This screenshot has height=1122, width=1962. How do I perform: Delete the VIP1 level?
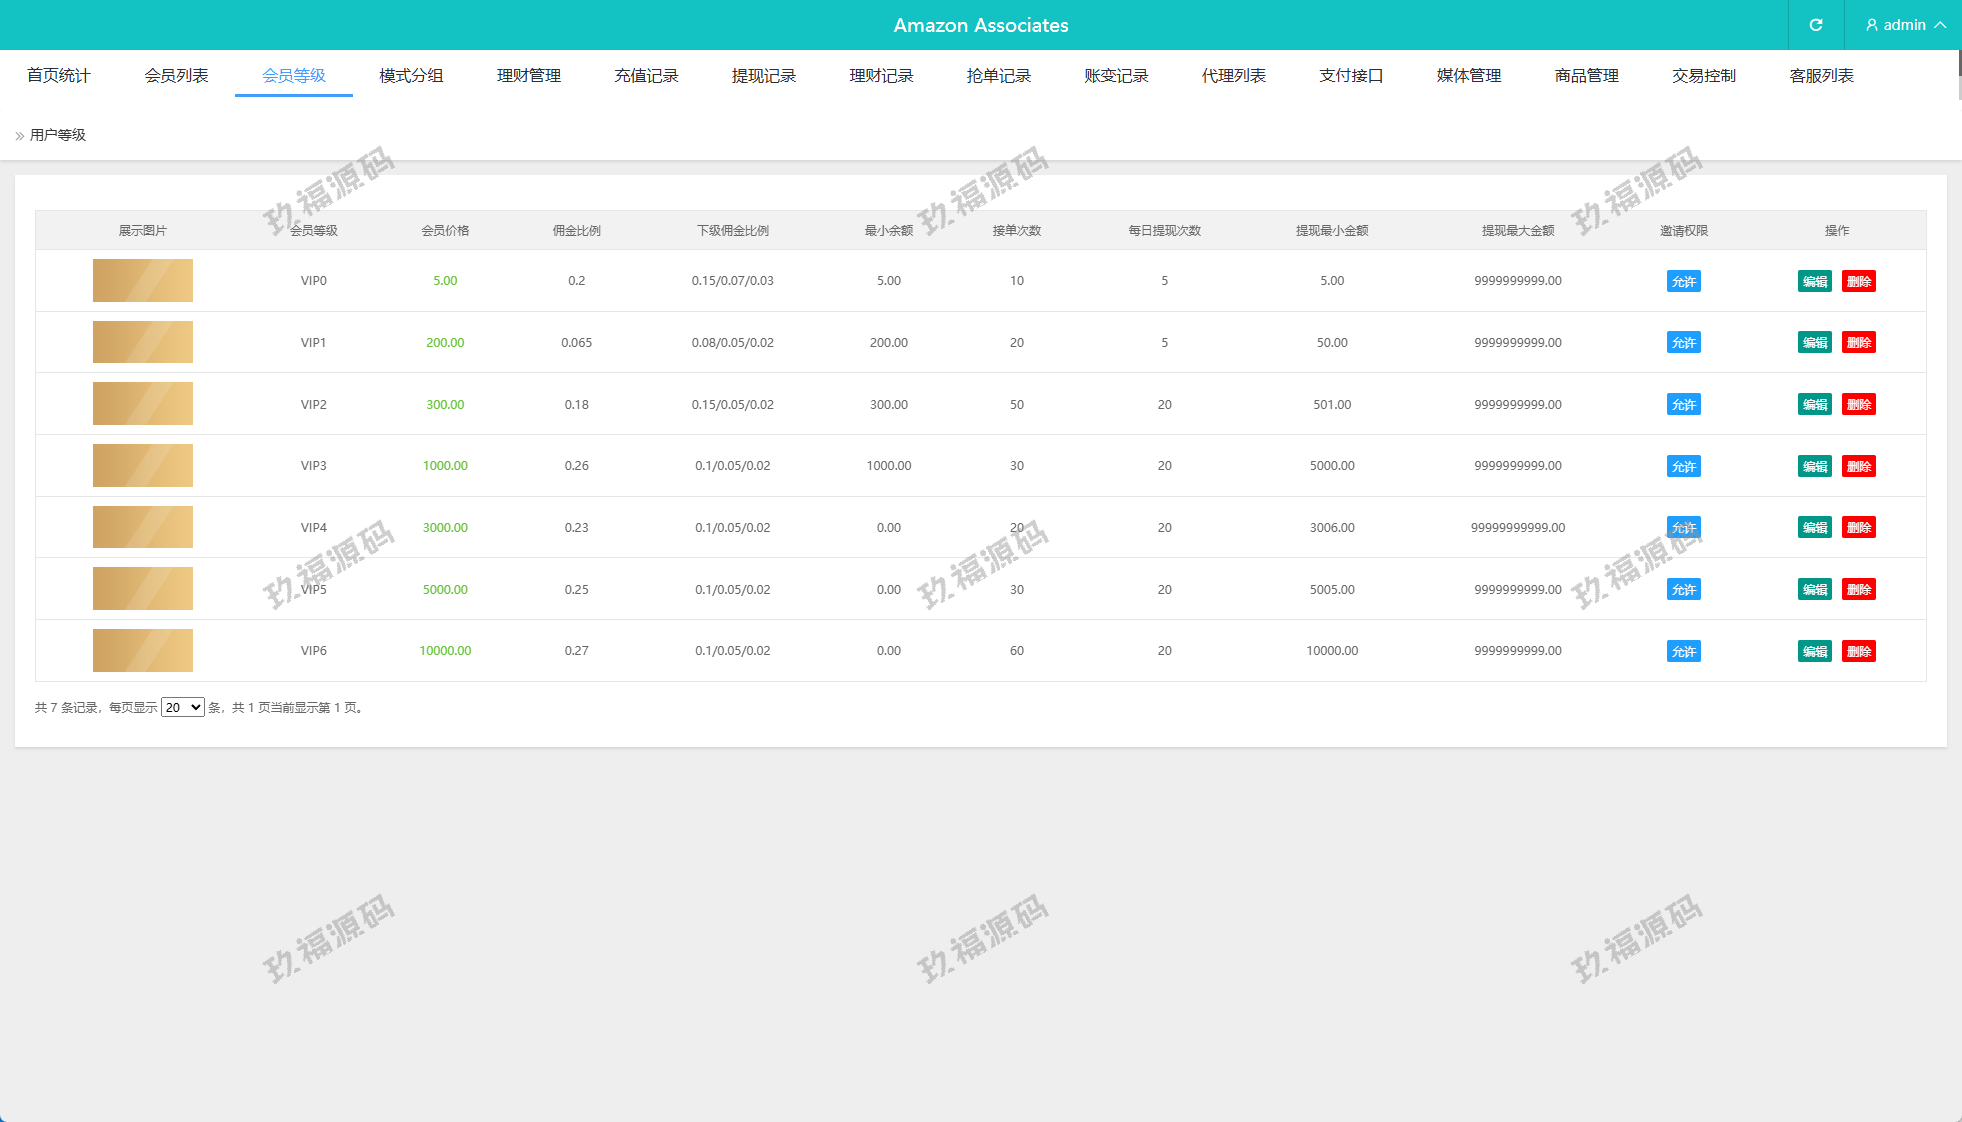click(1858, 343)
